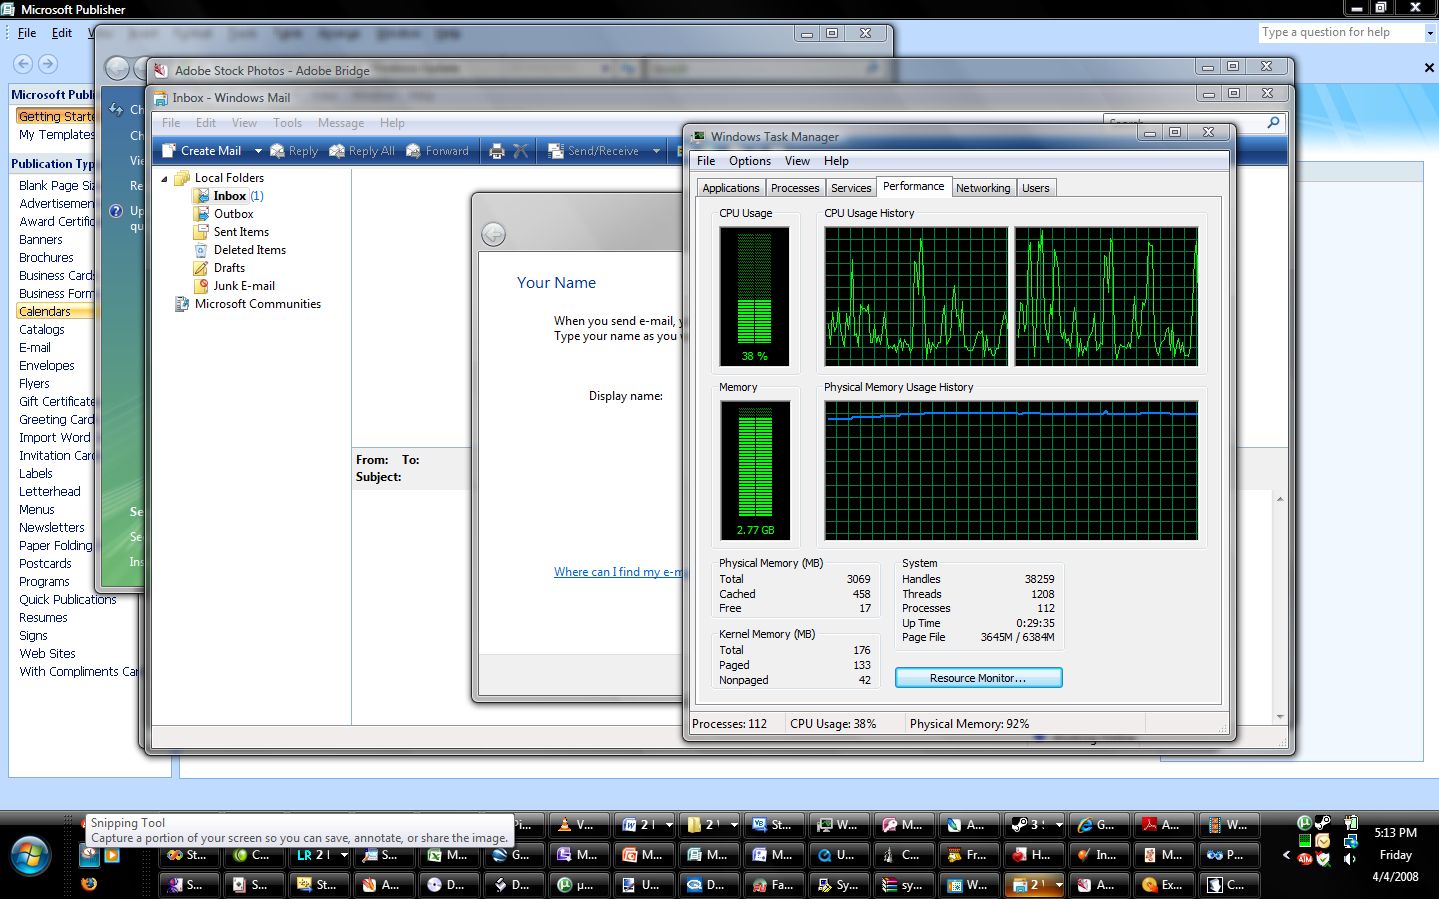Click the Delete X icon in Windows Mail toolbar
This screenshot has width=1439, height=899.
point(520,151)
